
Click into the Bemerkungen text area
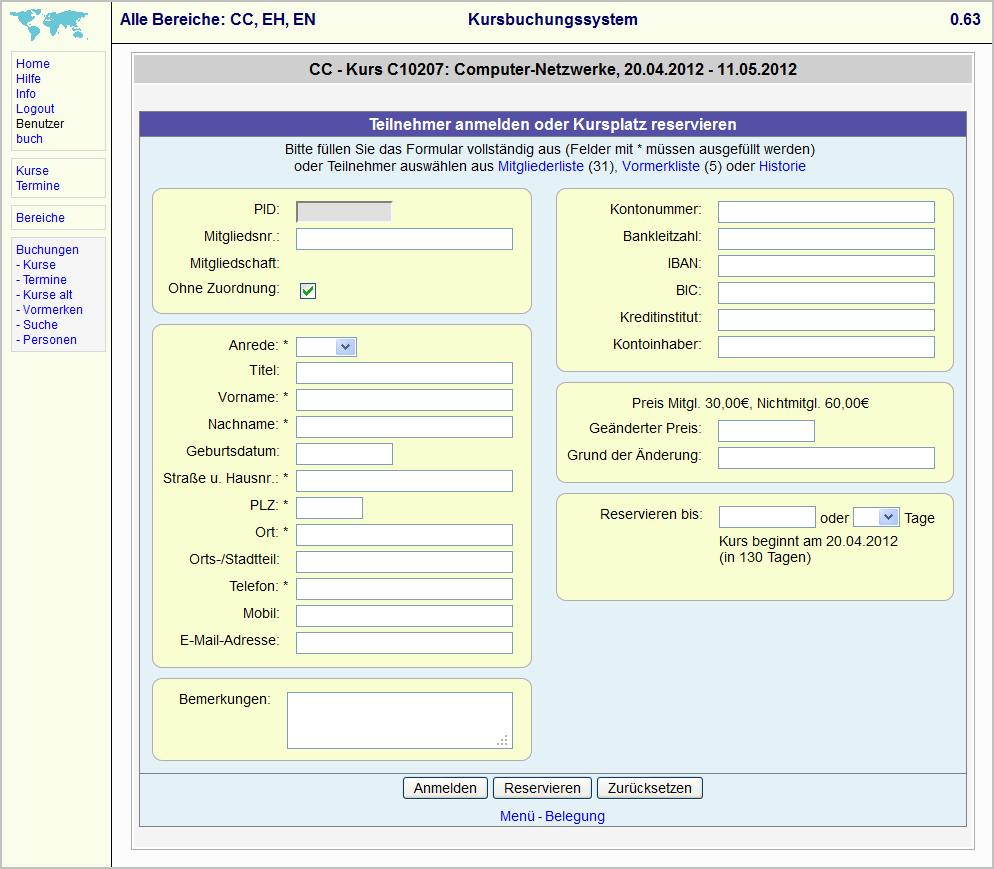400,720
